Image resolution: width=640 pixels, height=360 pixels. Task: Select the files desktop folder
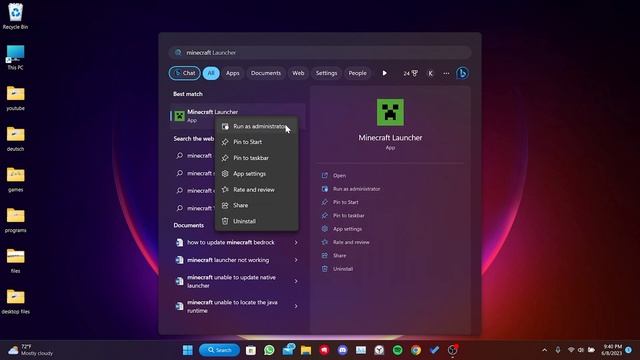coord(16,260)
